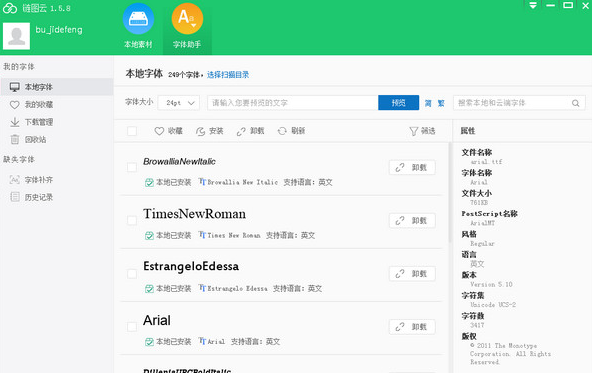Image resolution: width=592 pixels, height=373 pixels.
Task: Open the top-right dropdown menu arrow icon
Action: pos(533,5)
